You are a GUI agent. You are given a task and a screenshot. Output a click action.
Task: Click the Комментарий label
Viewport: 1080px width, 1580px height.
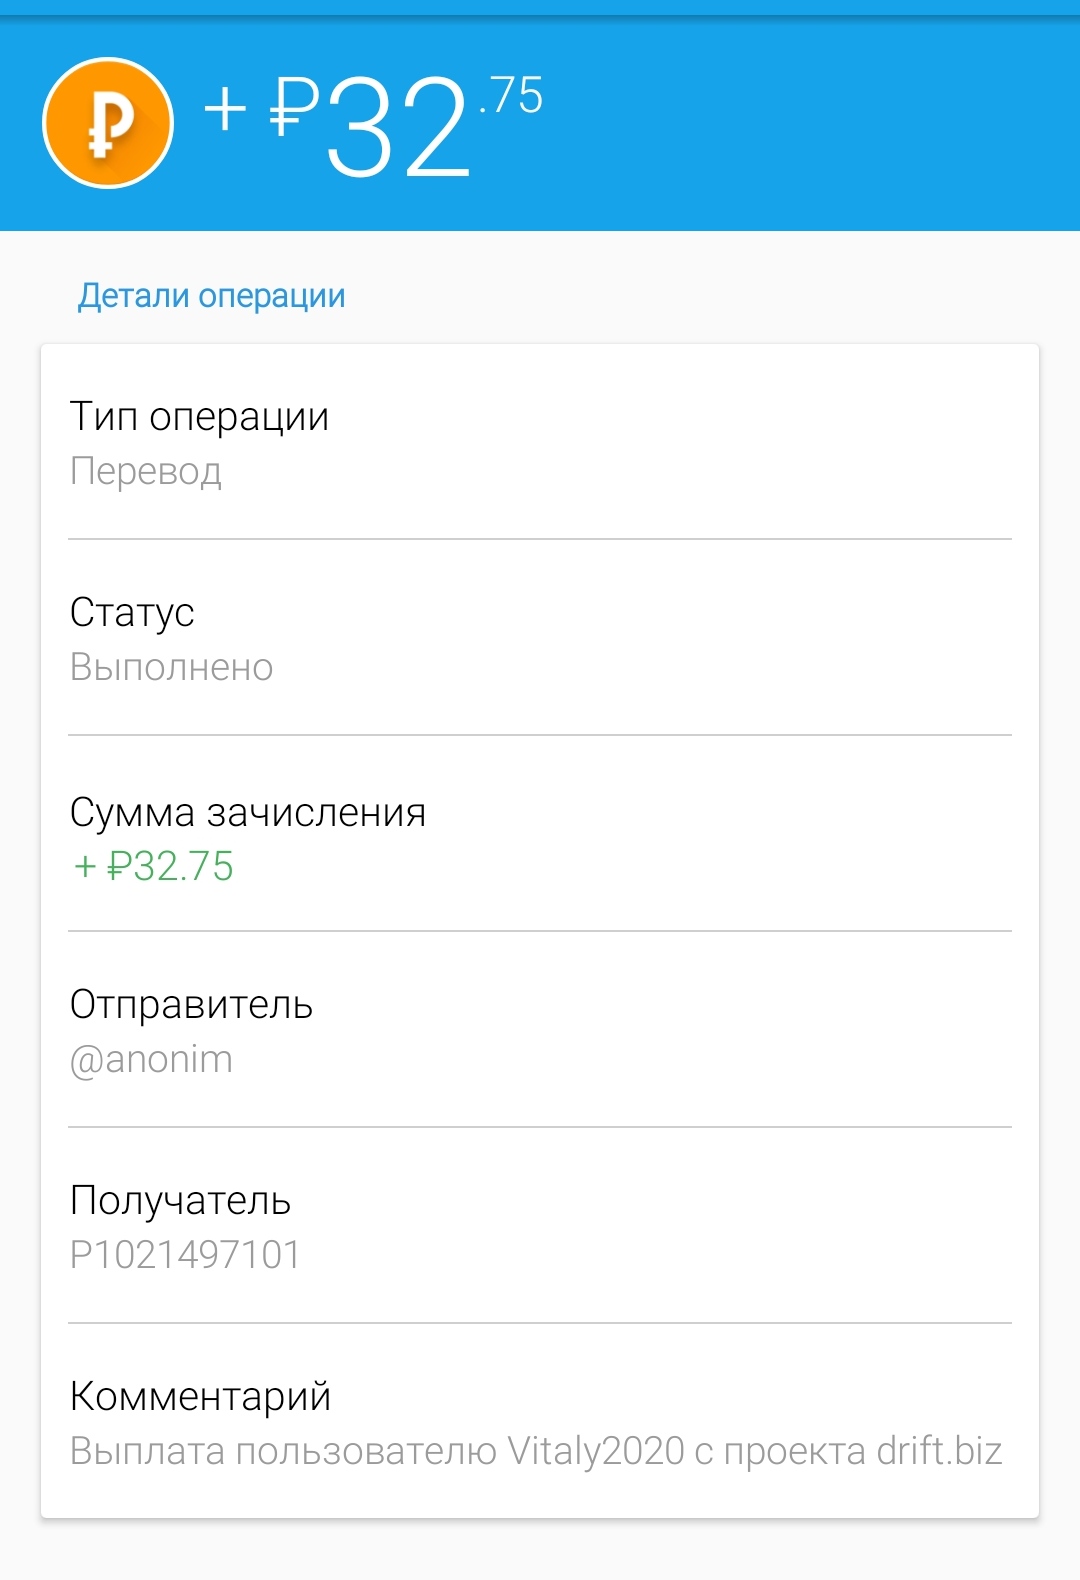200,1397
